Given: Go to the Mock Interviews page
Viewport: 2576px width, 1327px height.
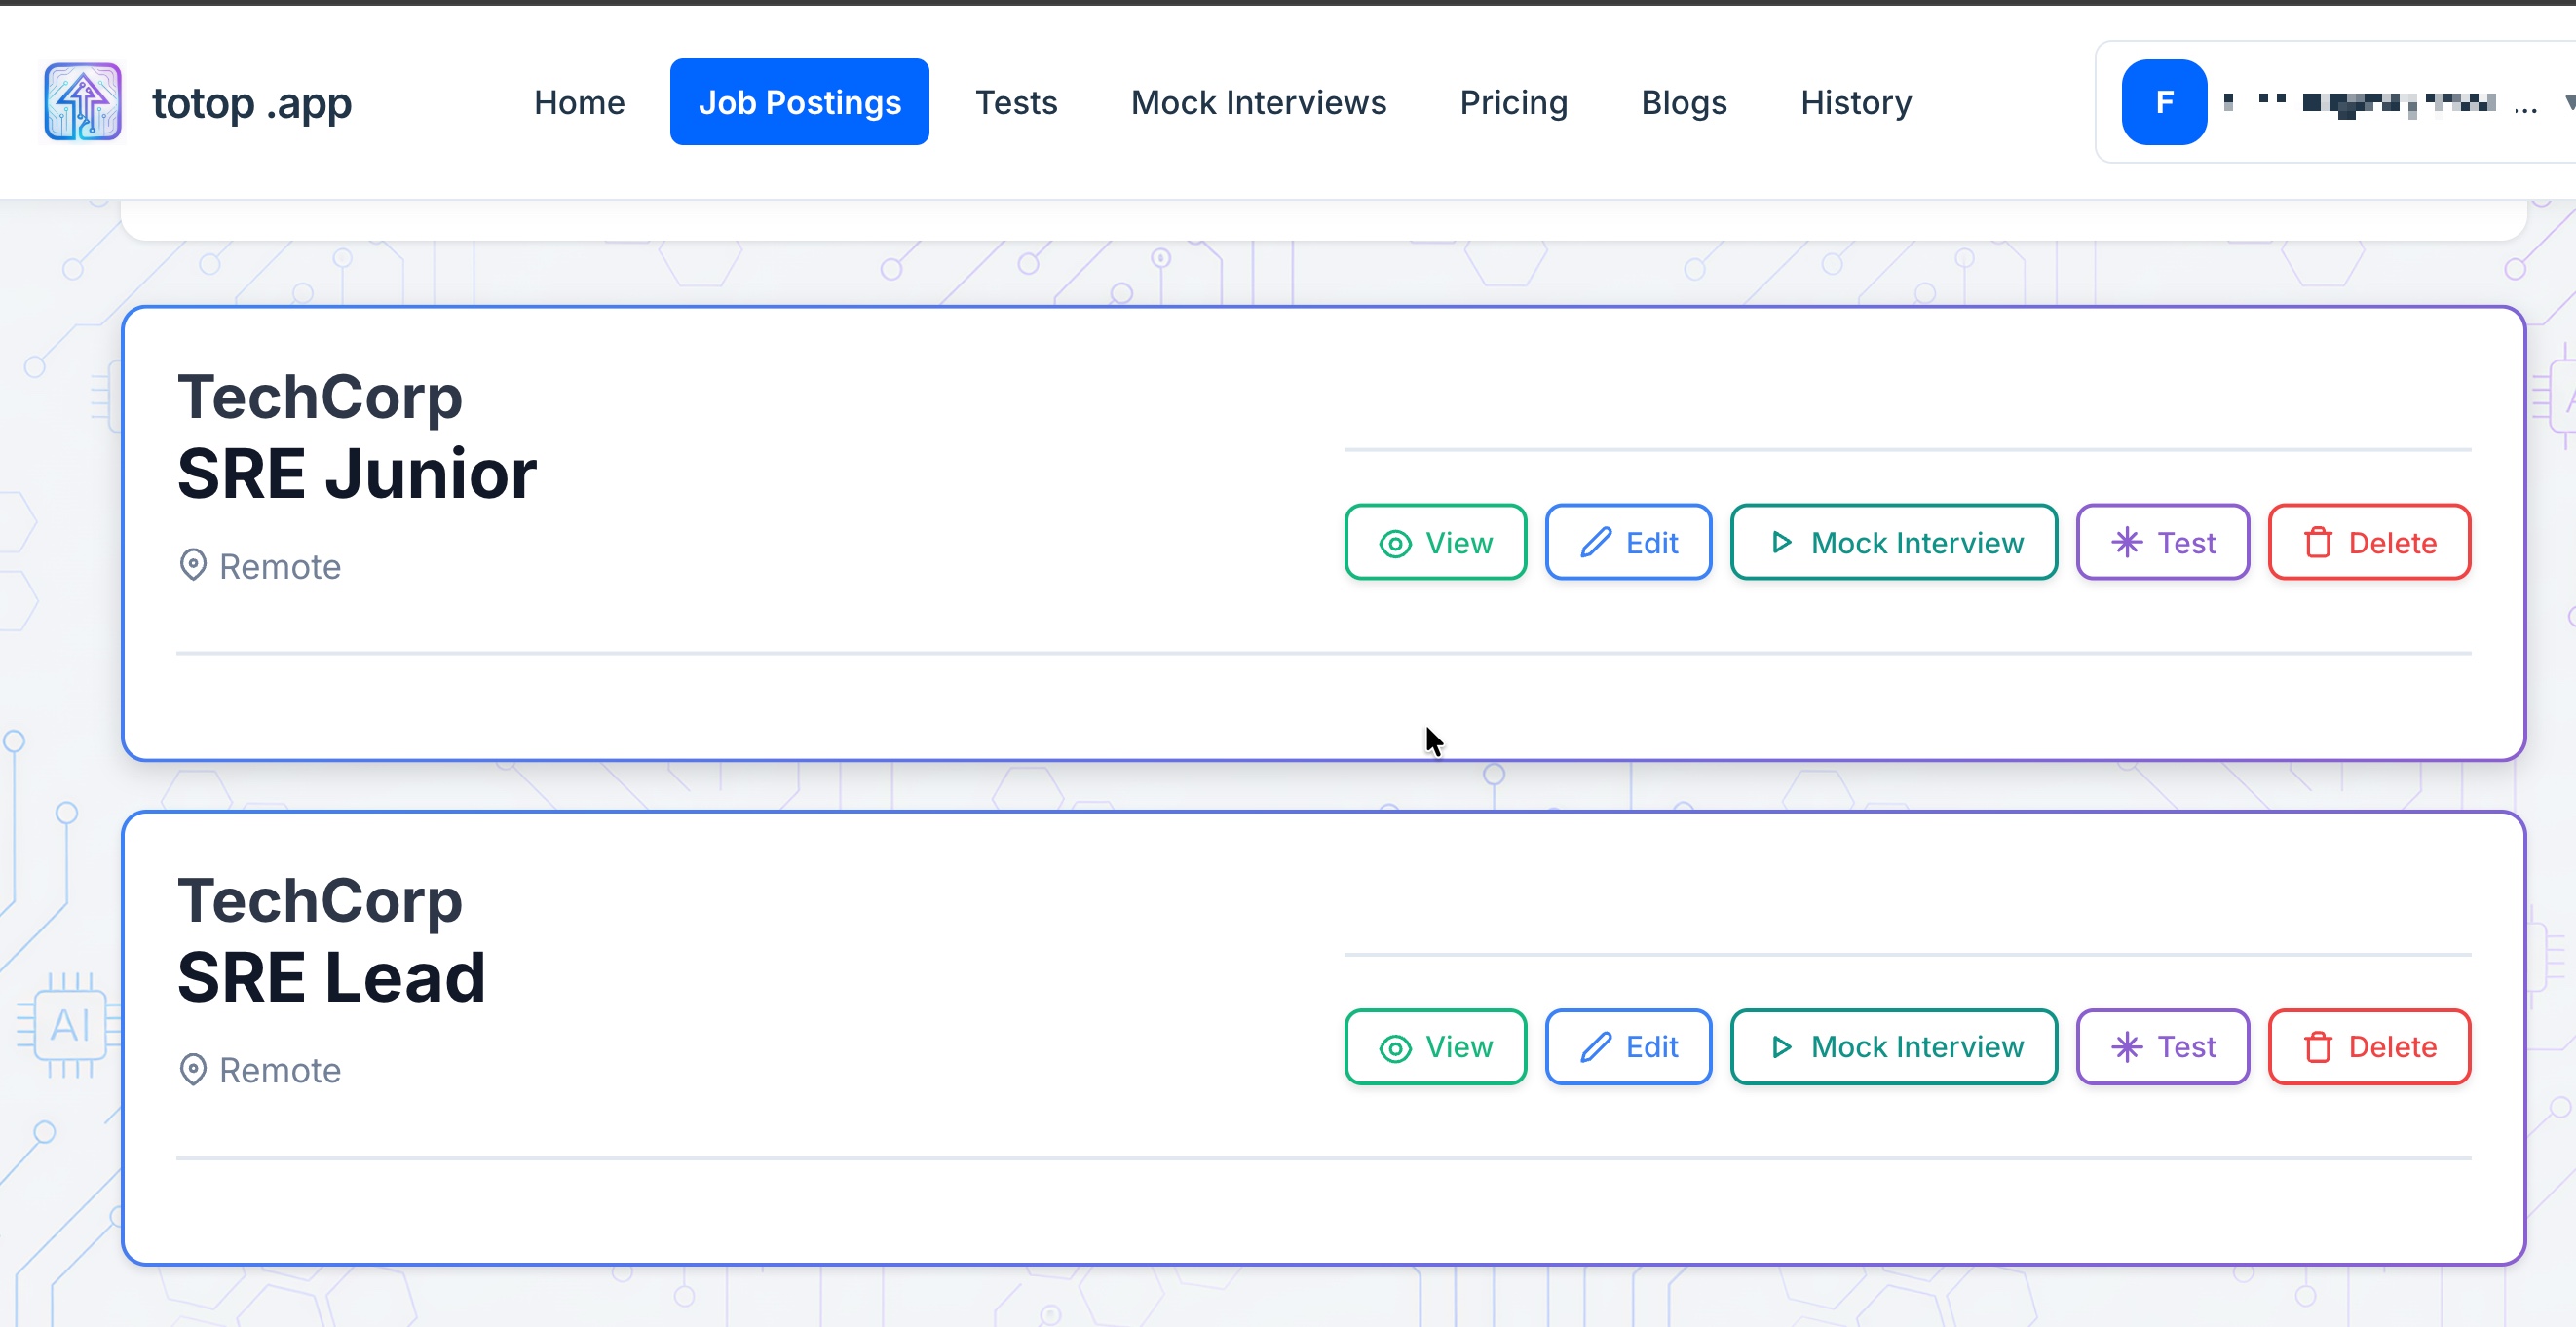Looking at the screenshot, I should point(1258,102).
